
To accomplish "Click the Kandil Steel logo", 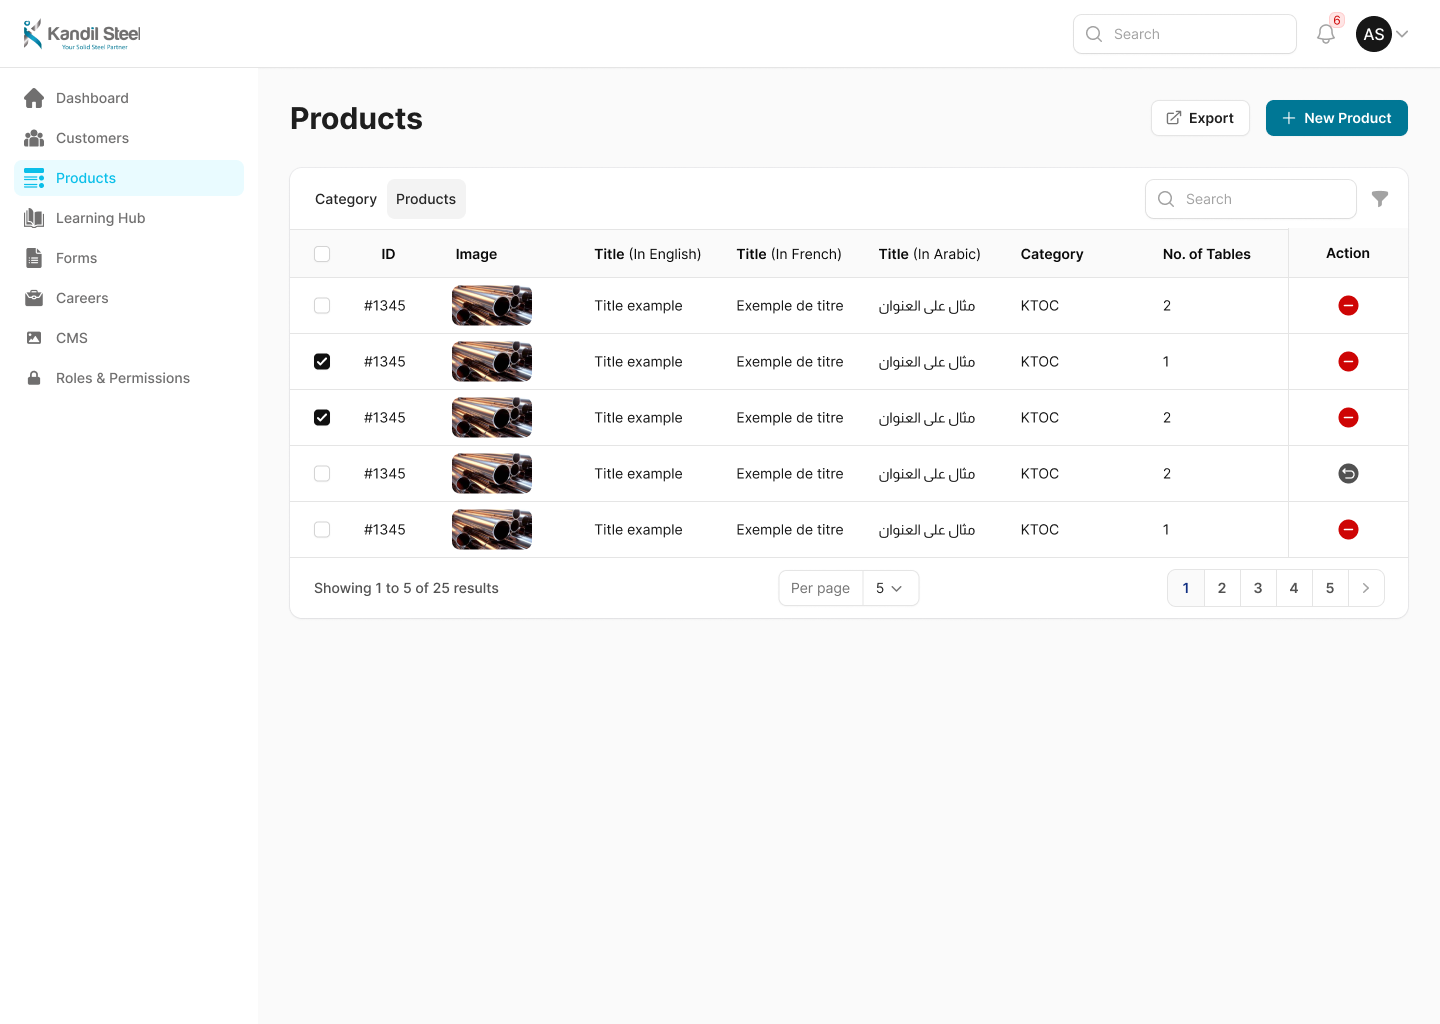I will (x=82, y=34).
